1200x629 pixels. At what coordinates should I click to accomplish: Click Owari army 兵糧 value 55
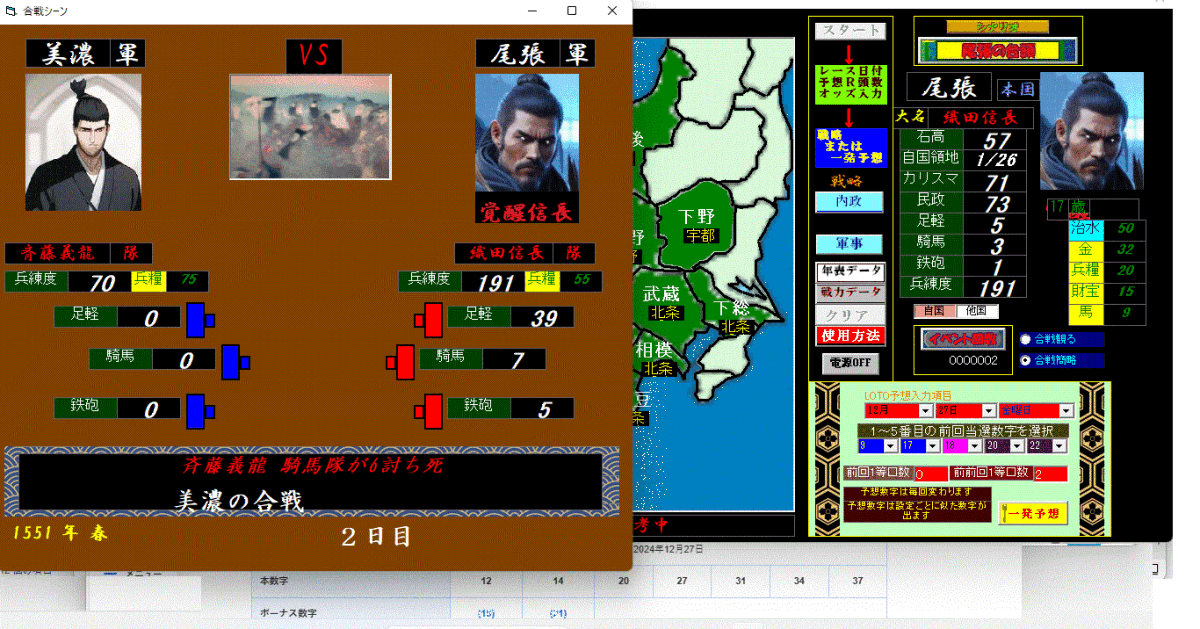click(580, 280)
